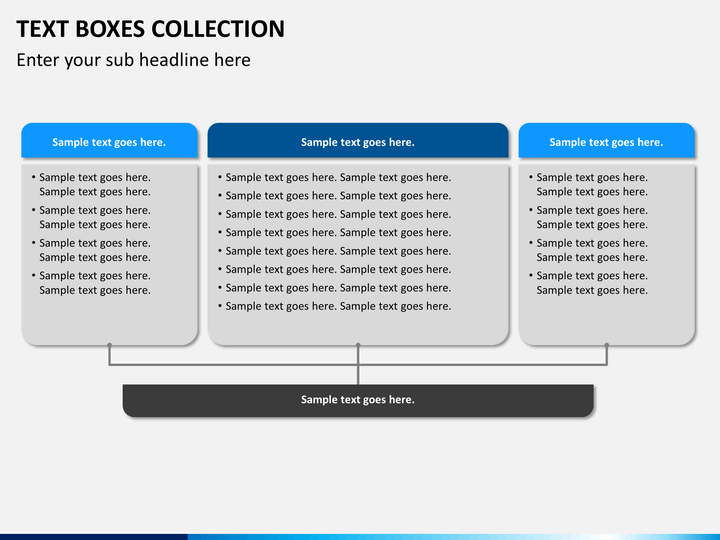This screenshot has width=720, height=540.
Task: Click the right light-blue header box
Action: click(607, 141)
